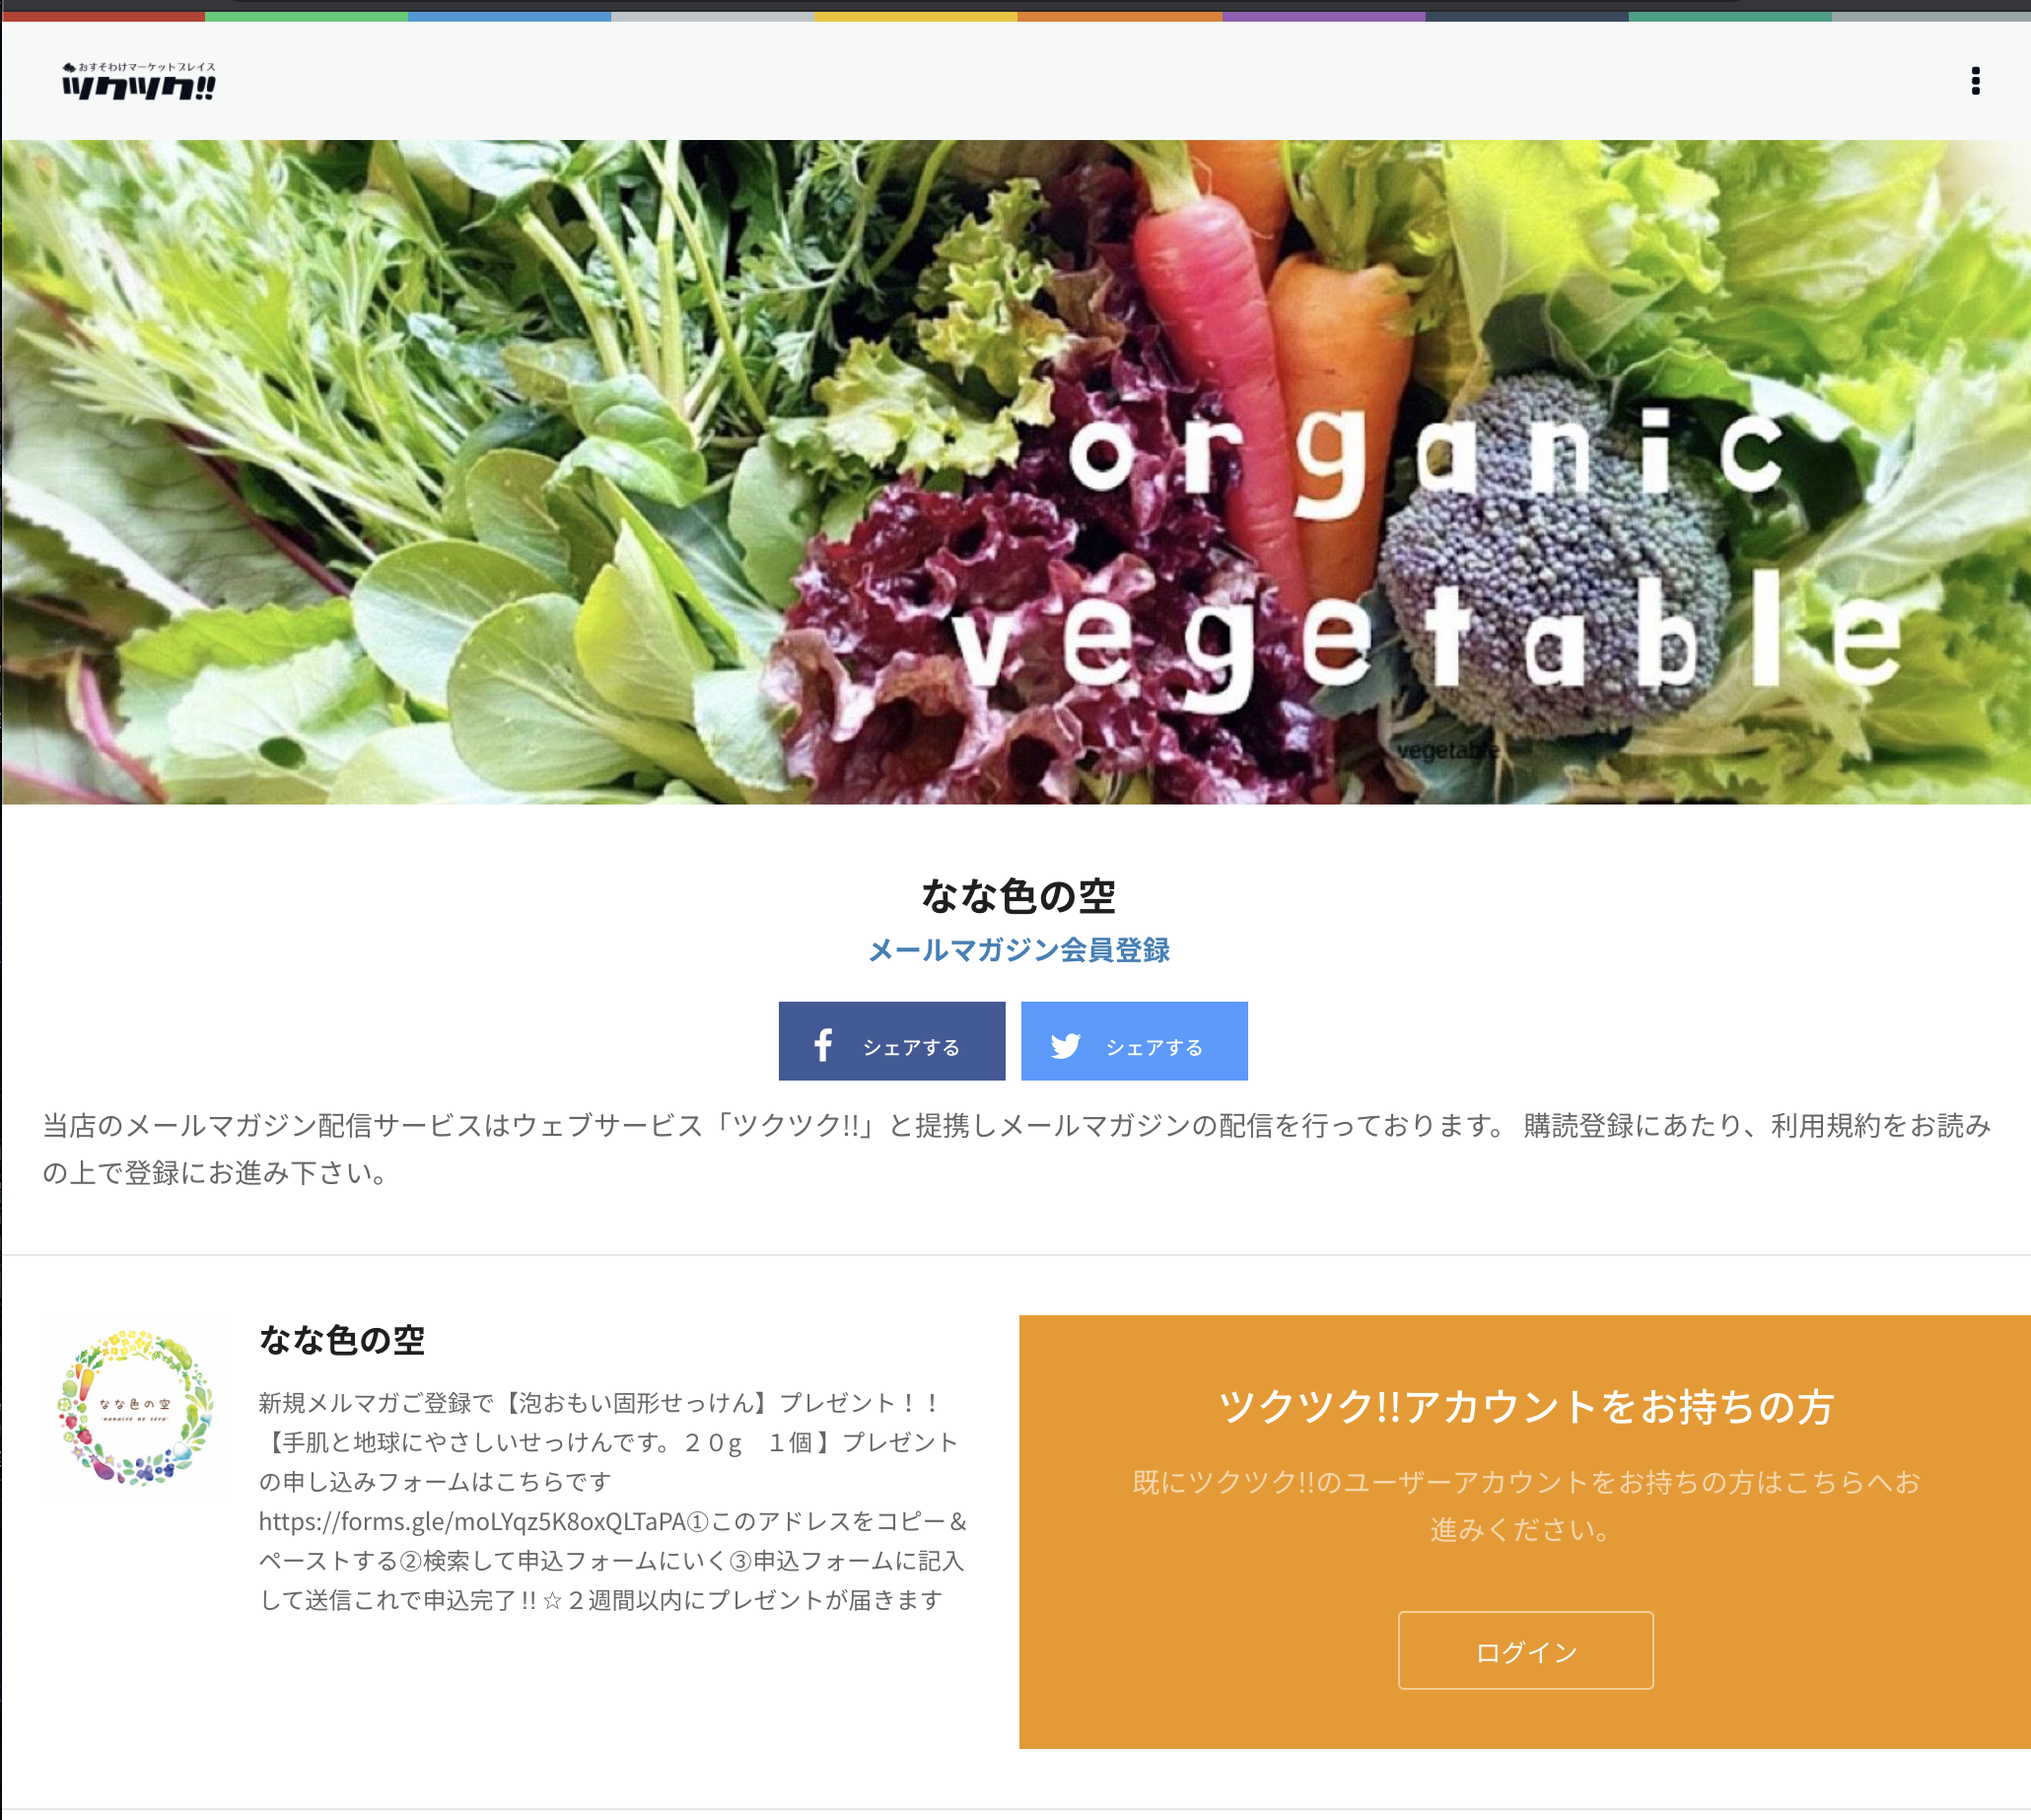2031x1820 pixels.
Task: Click the Twitter bird icon
Action: pyautogui.click(x=1066, y=1046)
